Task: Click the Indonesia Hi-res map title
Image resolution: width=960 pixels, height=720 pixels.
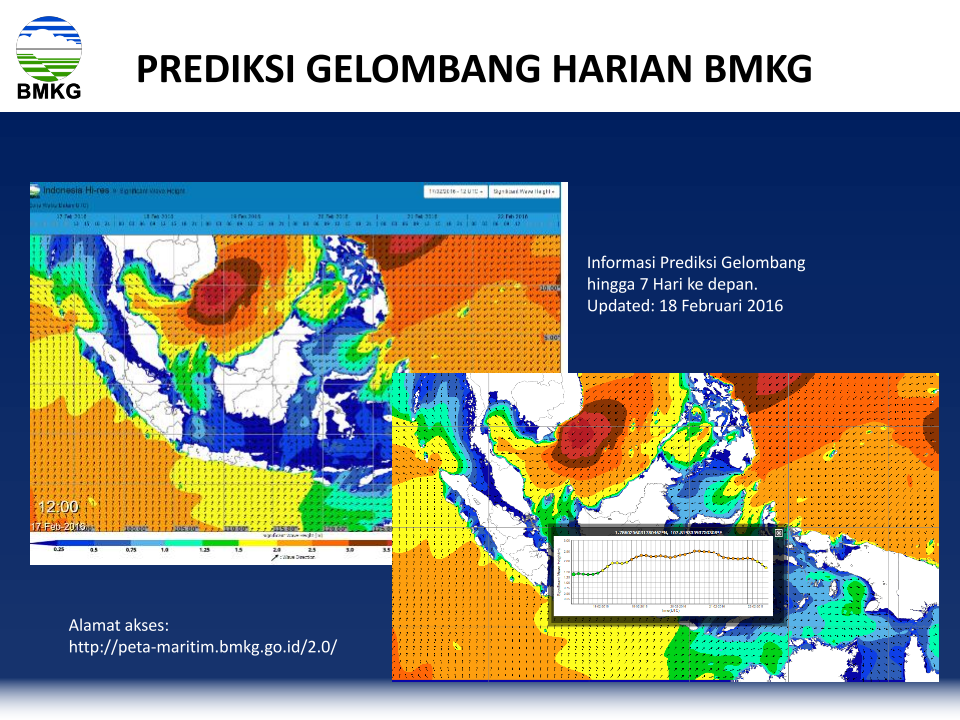Action: coord(76,190)
